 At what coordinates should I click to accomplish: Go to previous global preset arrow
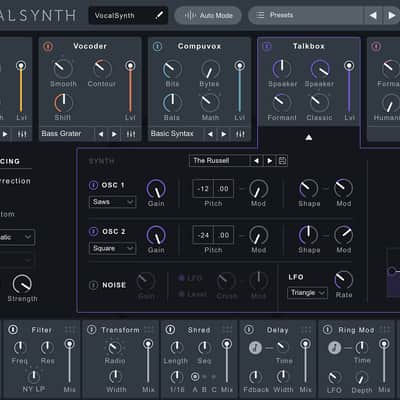pos(373,15)
